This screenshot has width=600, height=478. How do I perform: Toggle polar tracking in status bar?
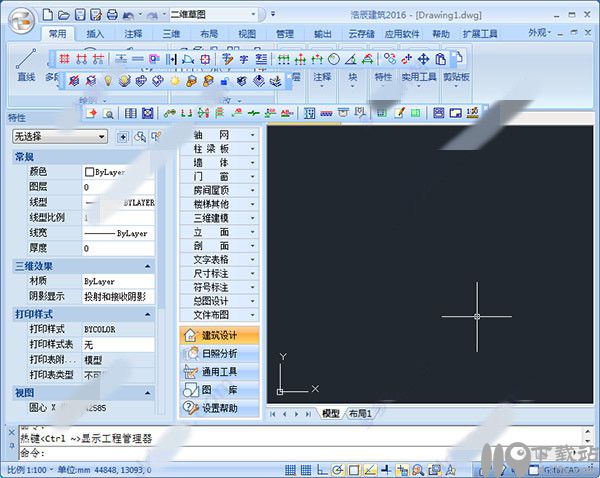338,470
